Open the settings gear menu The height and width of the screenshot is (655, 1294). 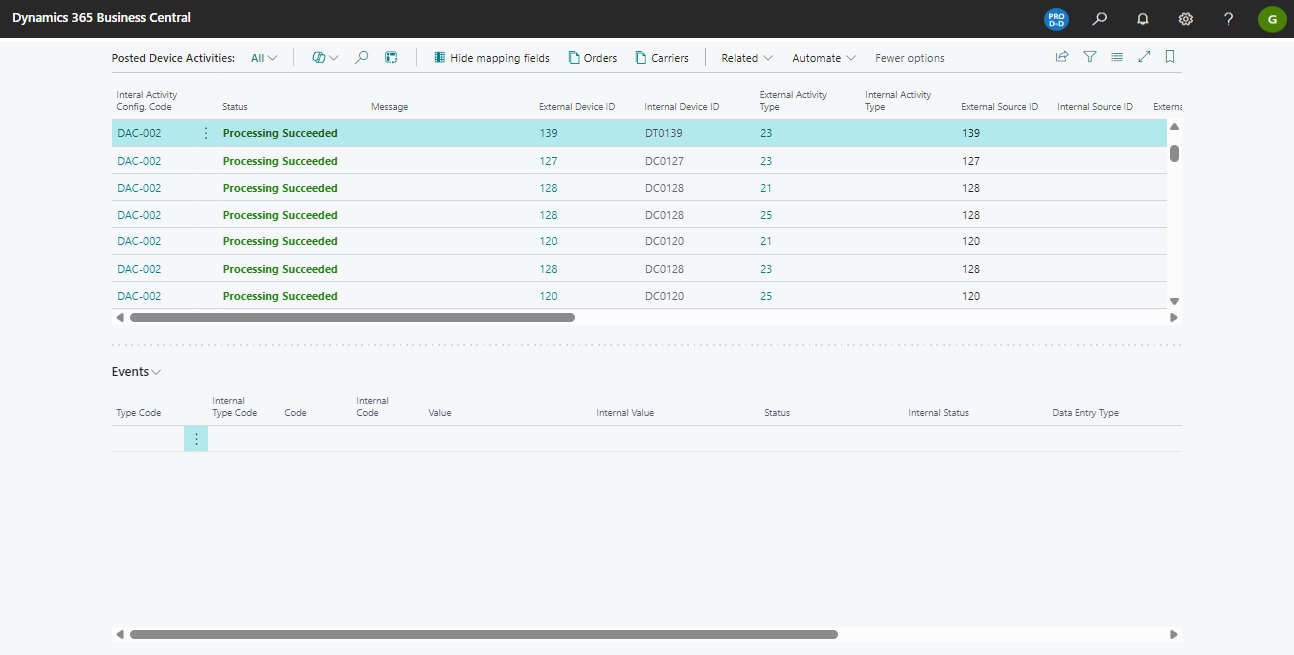pos(1186,19)
